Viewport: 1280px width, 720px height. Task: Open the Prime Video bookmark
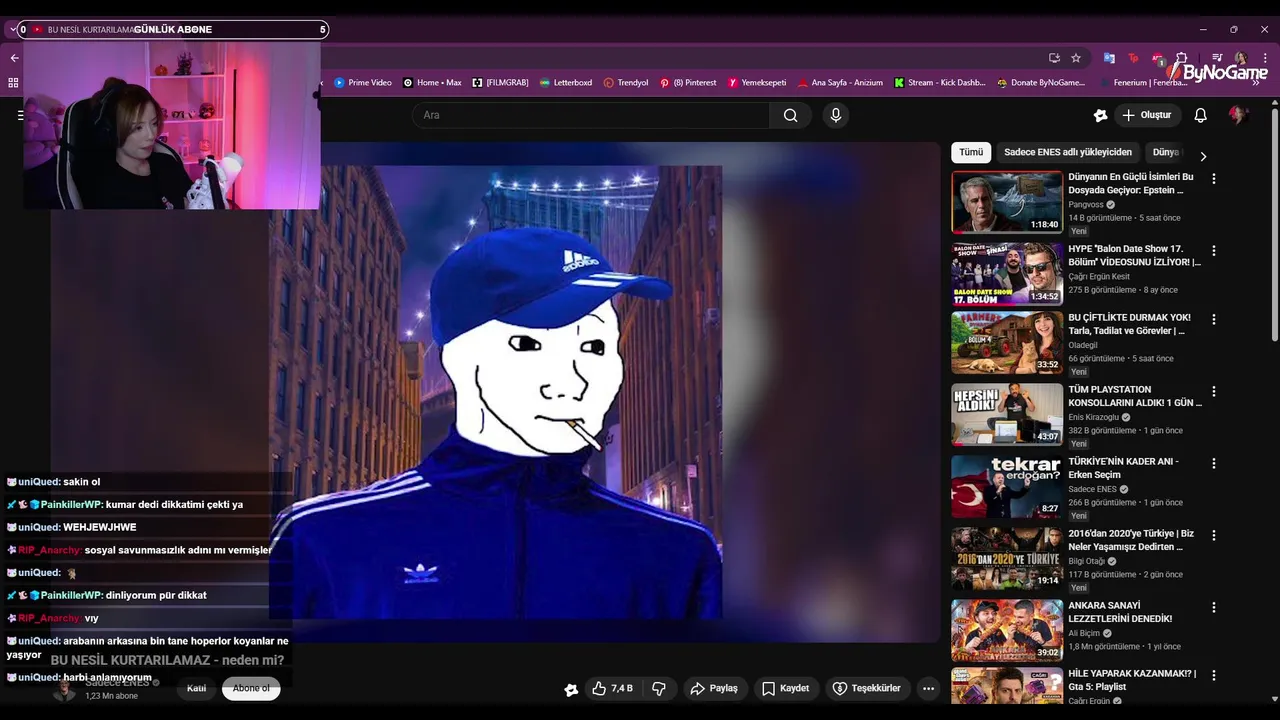click(363, 83)
